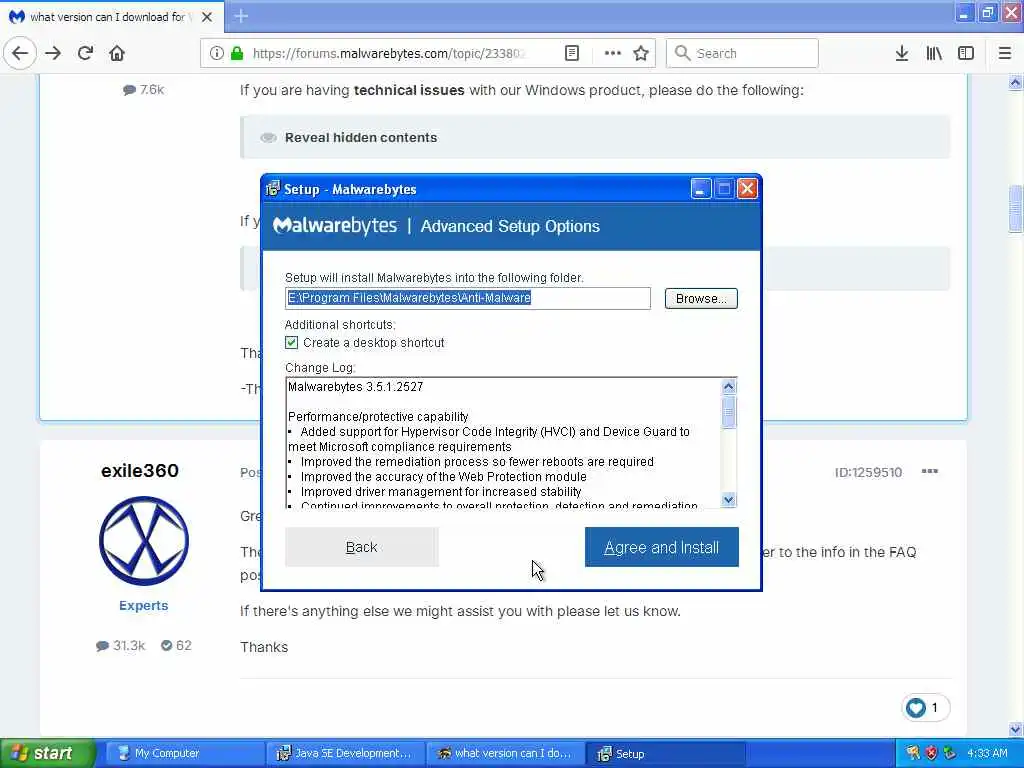Expand Reveal hidden contents spoiler

pos(360,138)
